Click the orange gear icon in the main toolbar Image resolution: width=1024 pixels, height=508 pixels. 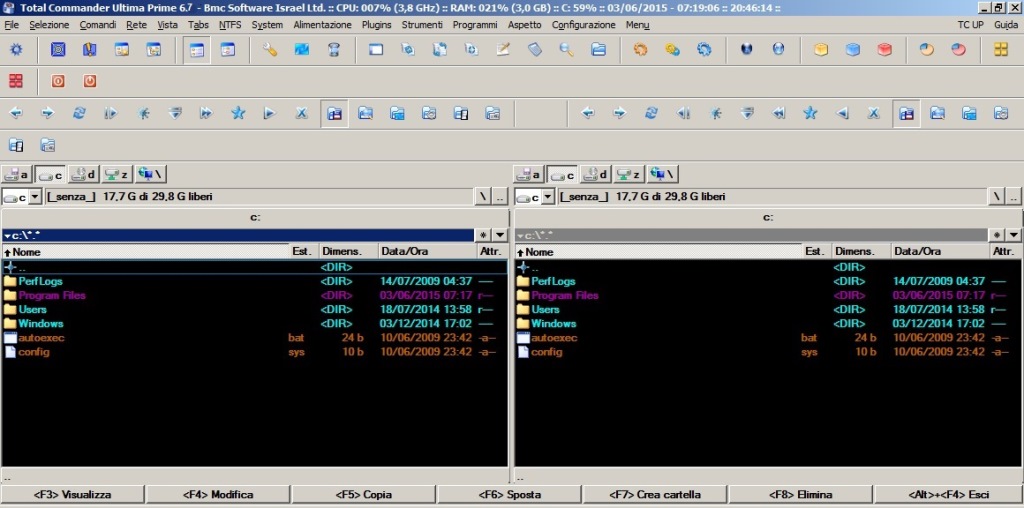coord(641,50)
